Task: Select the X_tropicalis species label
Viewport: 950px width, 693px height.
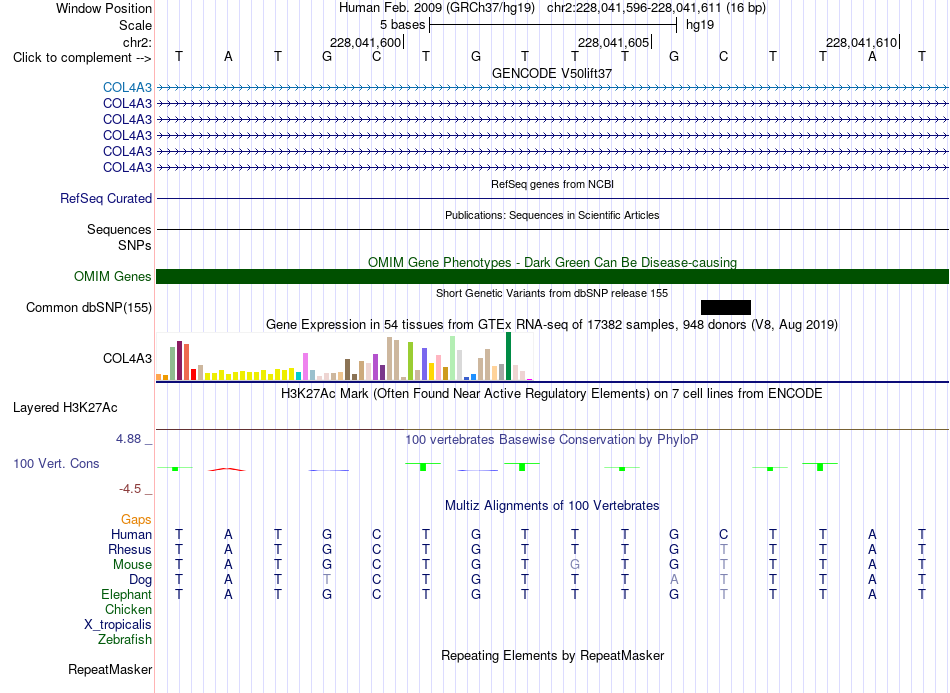Action: pyautogui.click(x=118, y=625)
